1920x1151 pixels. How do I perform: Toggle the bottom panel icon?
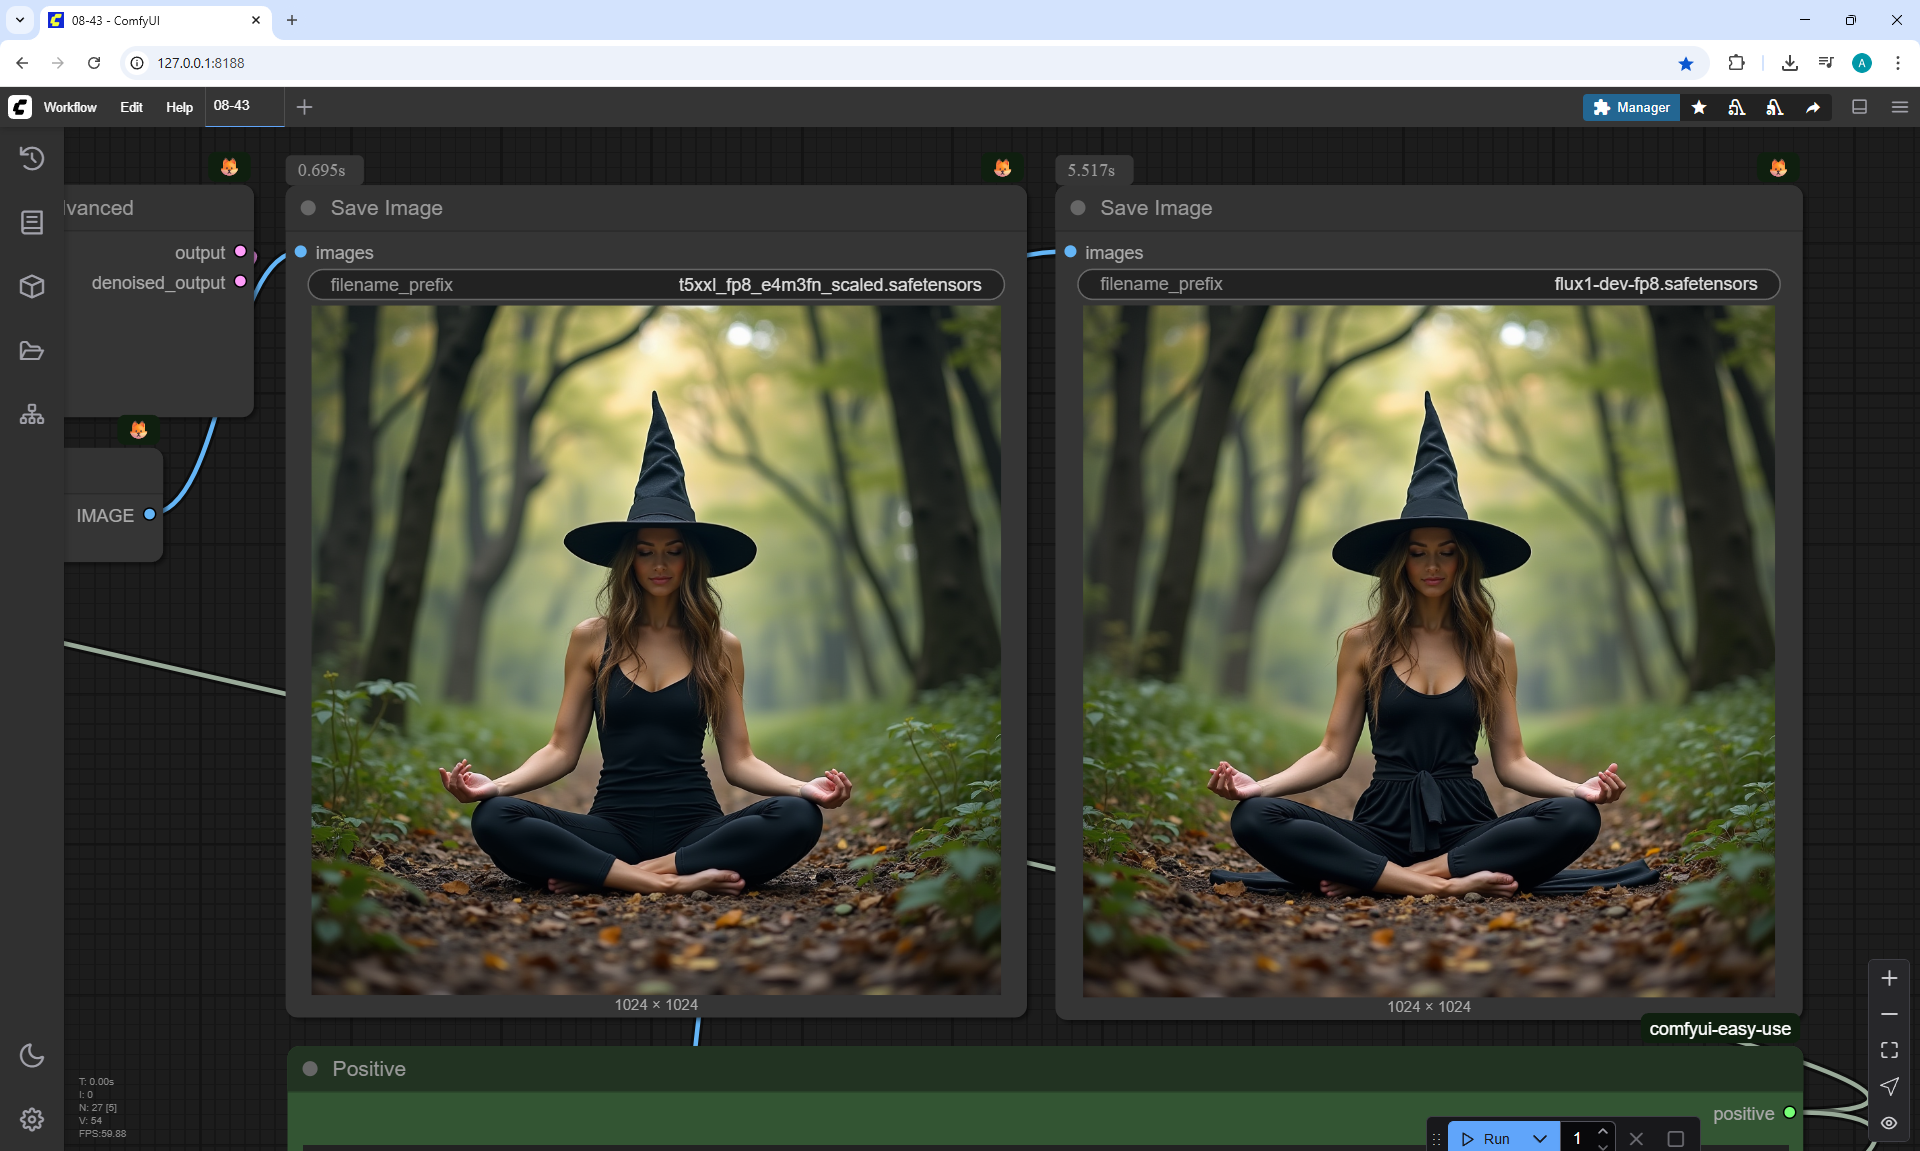(1859, 107)
